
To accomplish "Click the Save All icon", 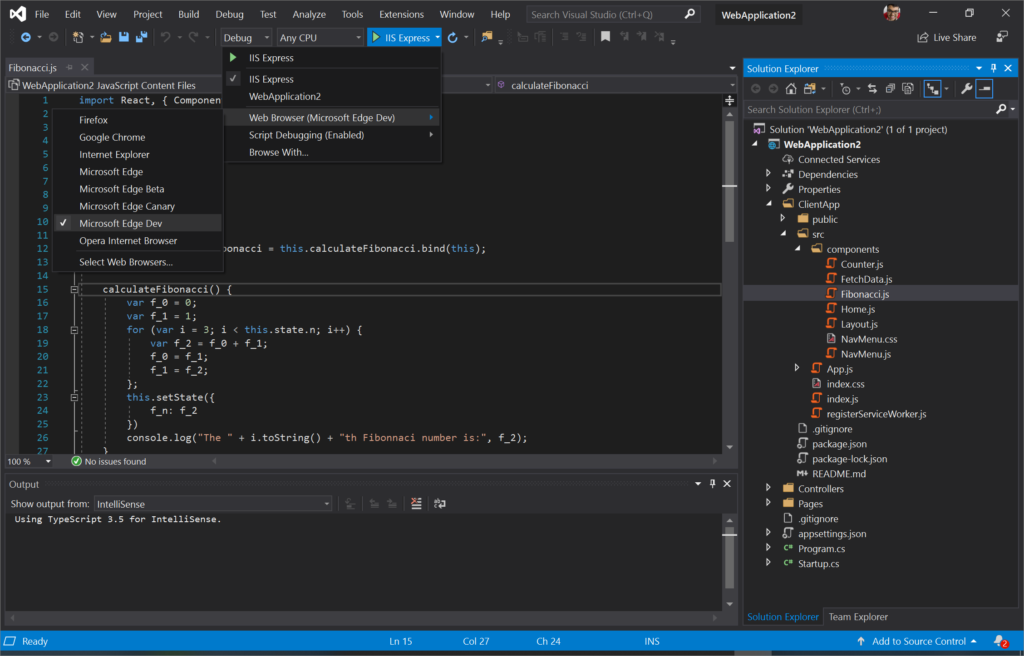I will pos(141,38).
